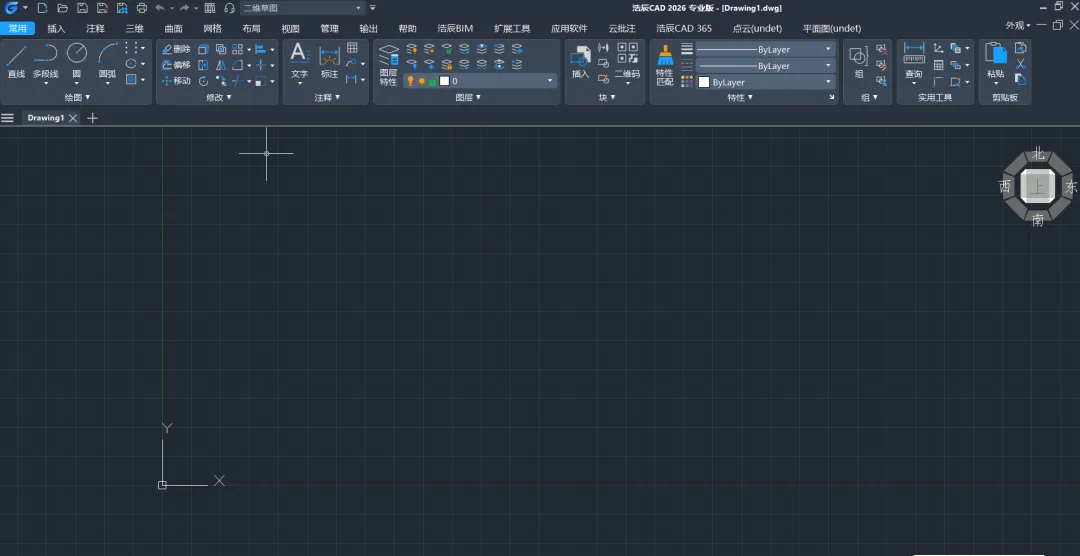
Task: Open the linetype ByLayer dropdown
Action: 765,66
